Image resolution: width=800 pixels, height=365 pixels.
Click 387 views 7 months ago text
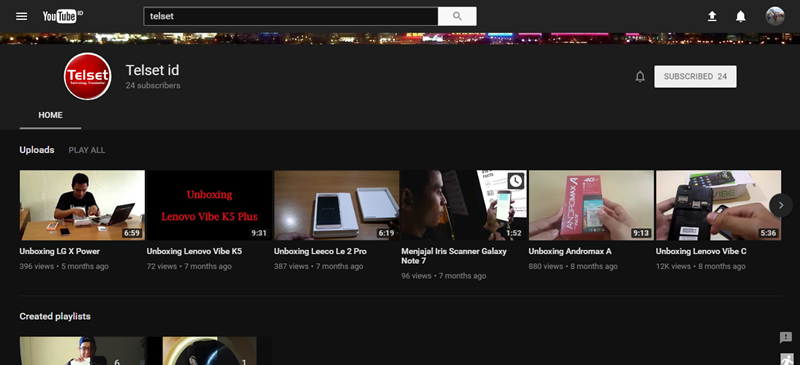pyautogui.click(x=319, y=266)
